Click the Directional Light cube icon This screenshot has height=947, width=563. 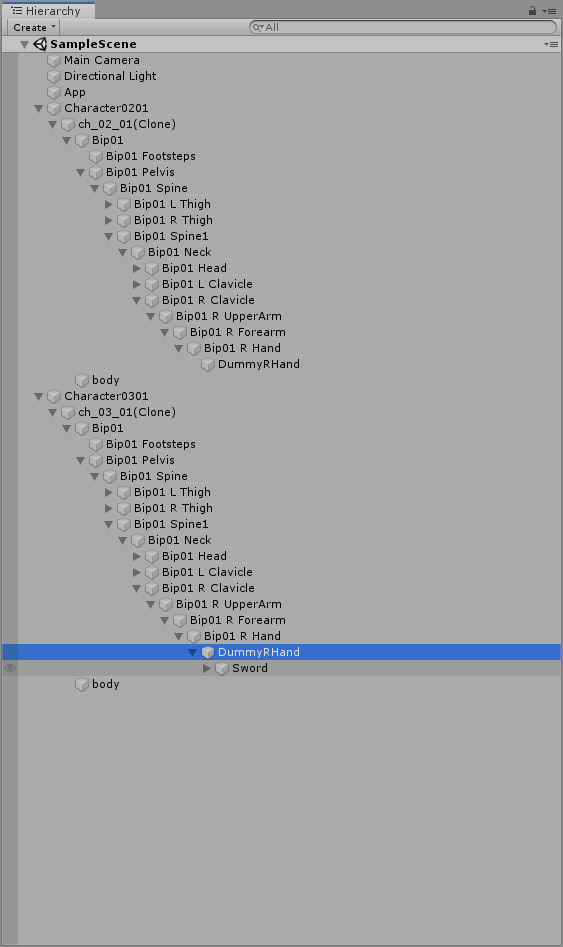pyautogui.click(x=54, y=76)
